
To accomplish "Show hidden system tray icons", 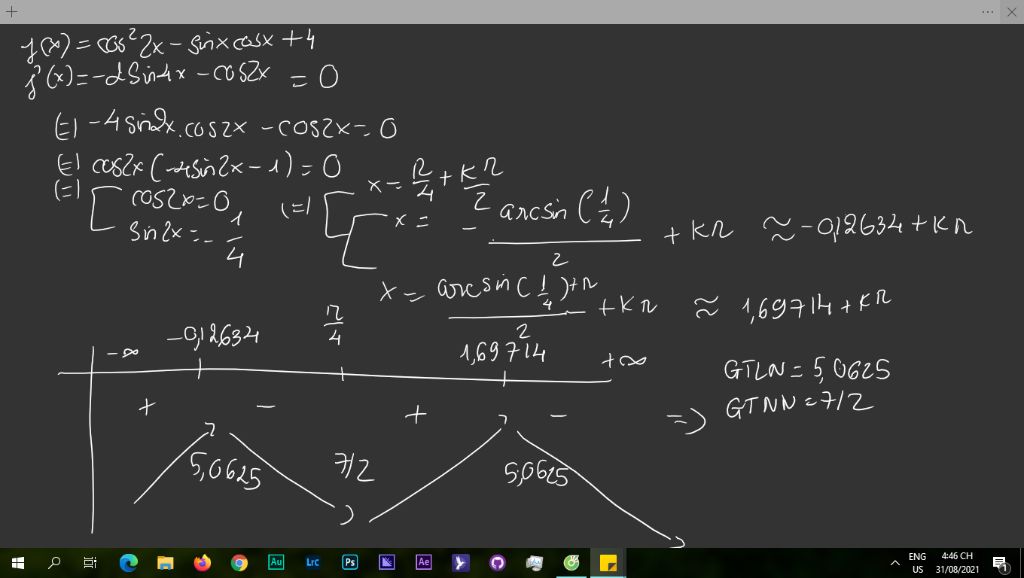I will pos(895,563).
